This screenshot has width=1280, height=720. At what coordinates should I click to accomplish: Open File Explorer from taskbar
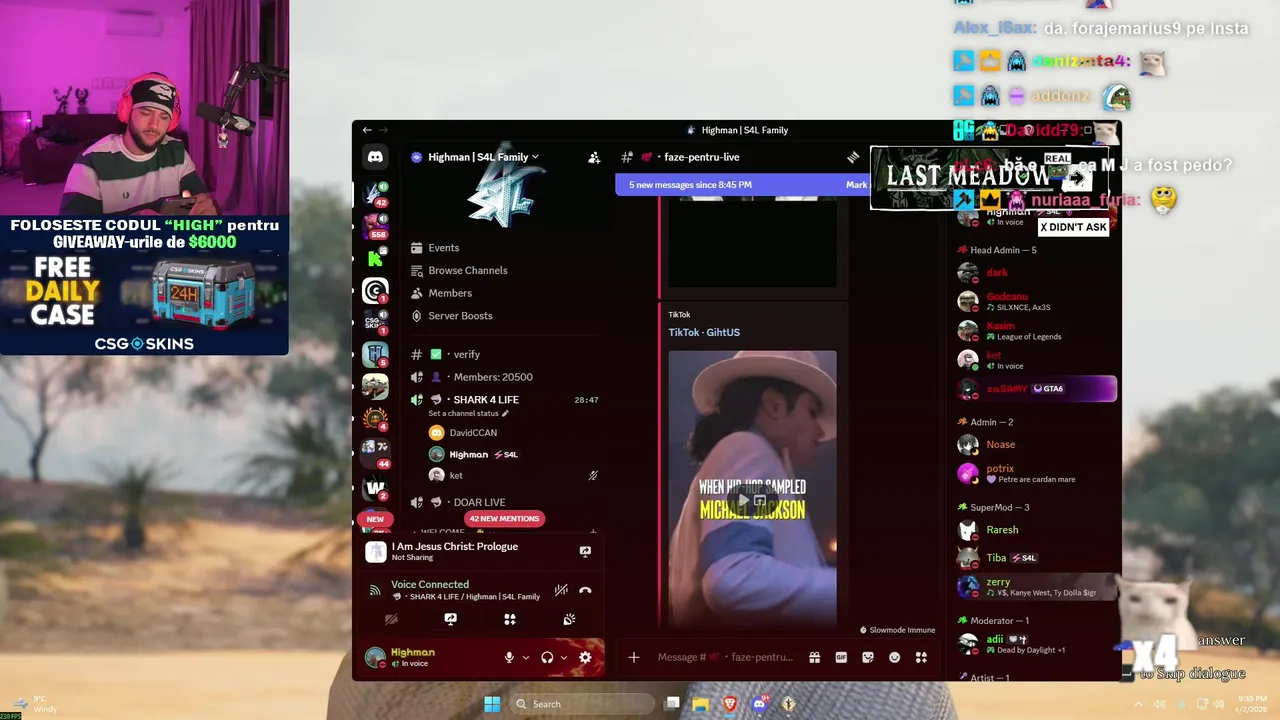[700, 704]
